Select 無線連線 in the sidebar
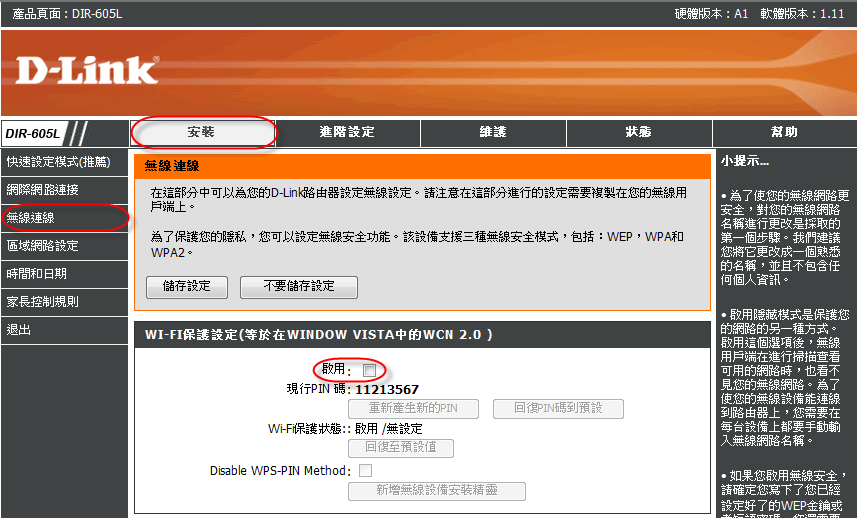 pyautogui.click(x=64, y=218)
